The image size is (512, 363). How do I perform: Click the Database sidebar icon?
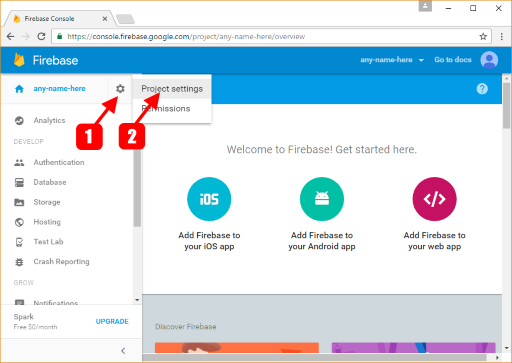click(x=19, y=182)
